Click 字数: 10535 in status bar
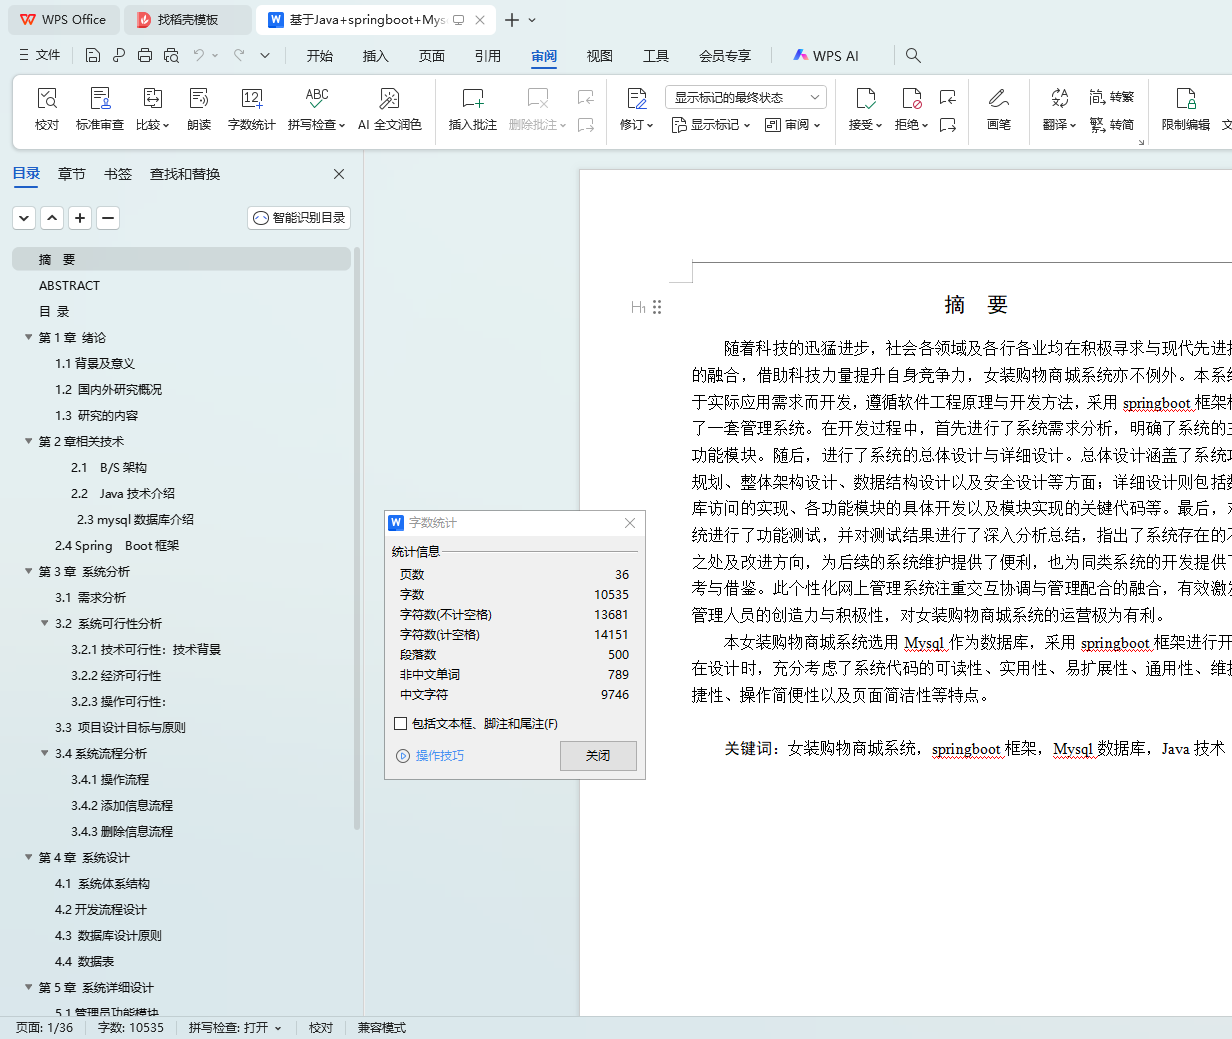The image size is (1232, 1039). click(131, 1027)
